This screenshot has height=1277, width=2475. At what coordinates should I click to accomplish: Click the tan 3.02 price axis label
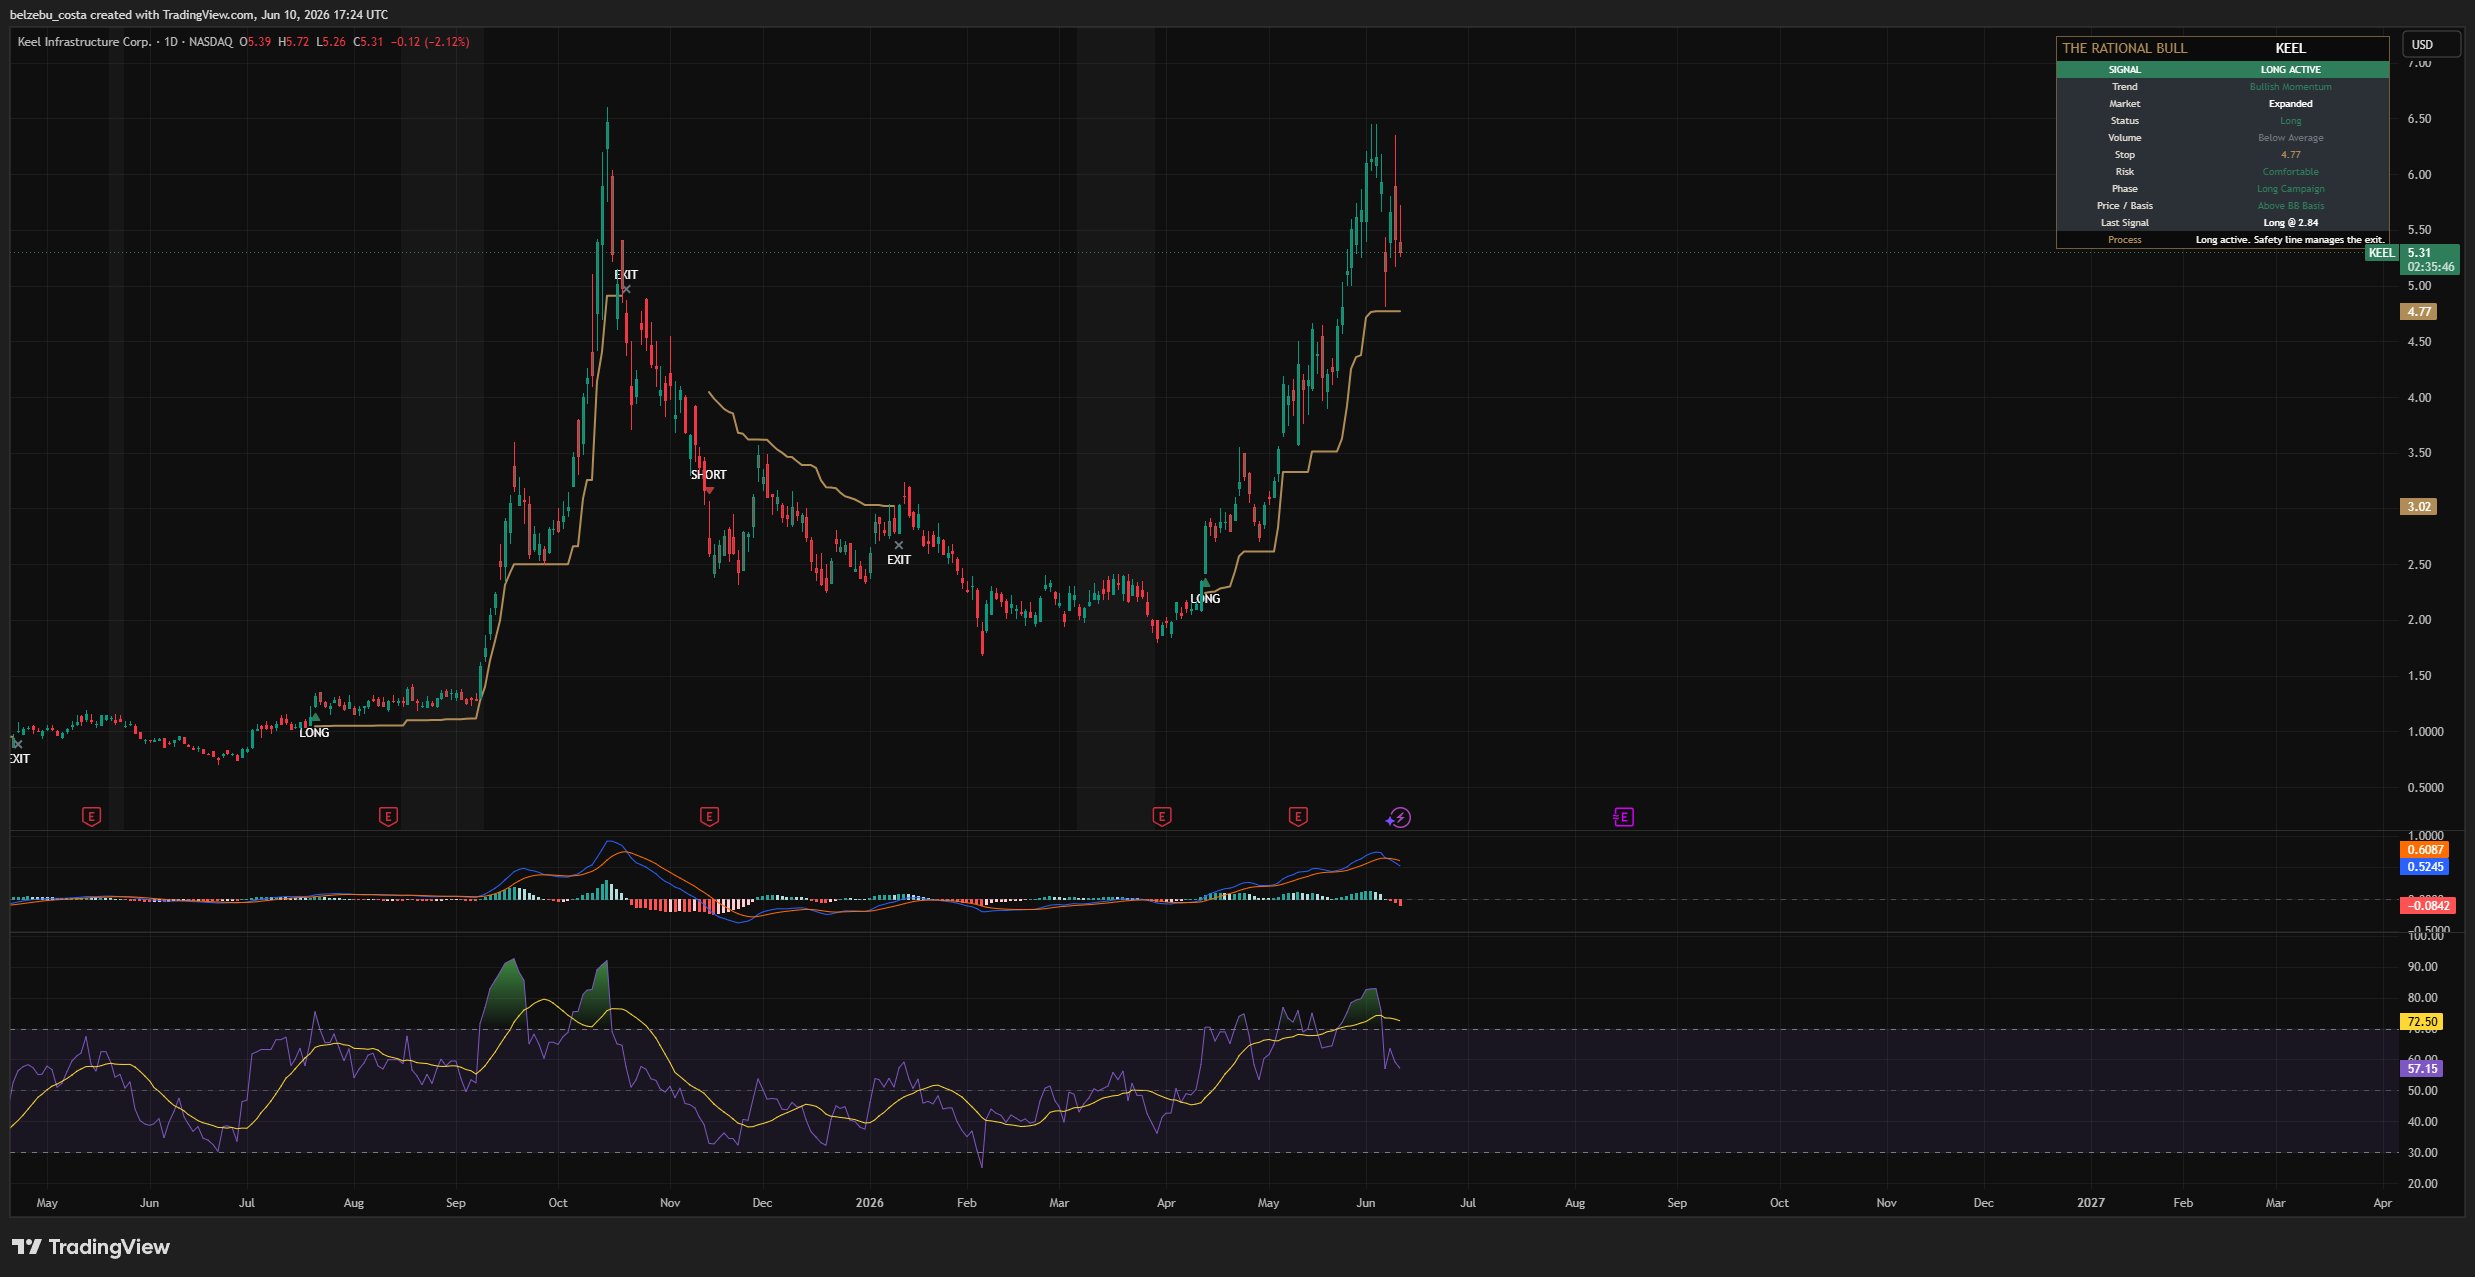pyautogui.click(x=2419, y=507)
